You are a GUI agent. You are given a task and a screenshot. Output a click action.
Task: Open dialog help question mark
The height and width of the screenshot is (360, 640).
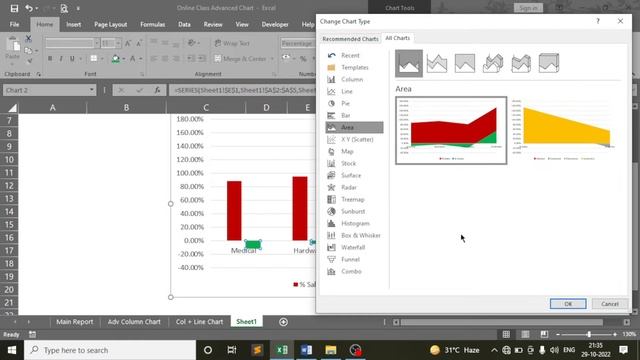click(598, 21)
